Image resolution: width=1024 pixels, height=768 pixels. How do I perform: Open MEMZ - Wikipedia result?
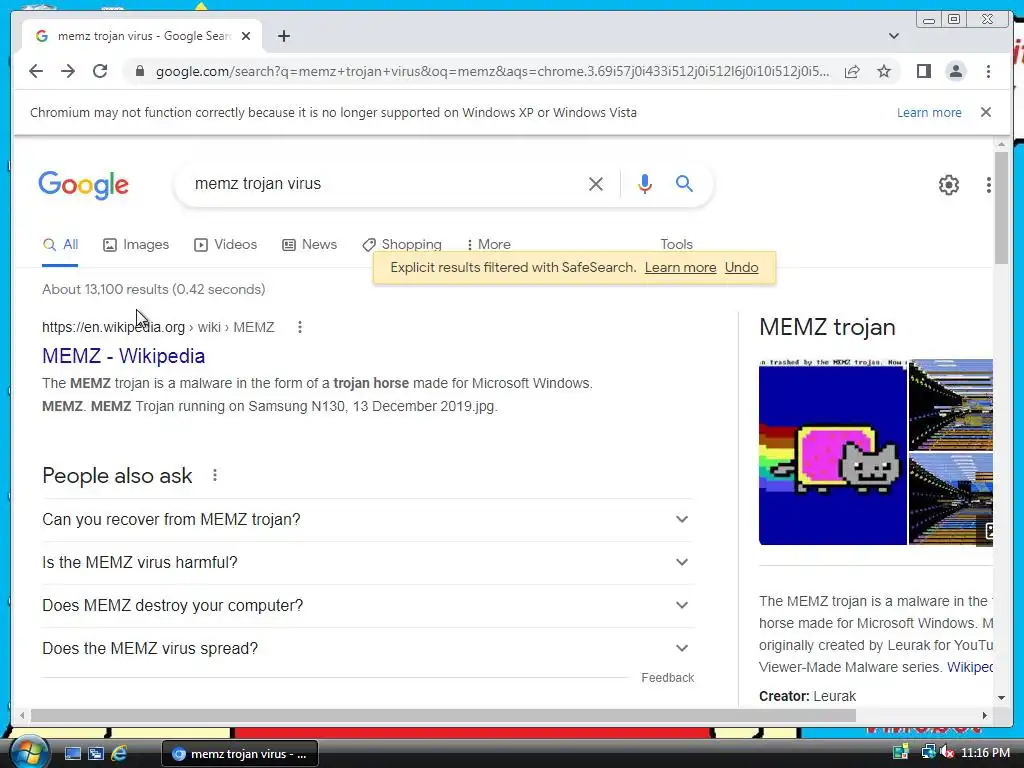tap(123, 356)
